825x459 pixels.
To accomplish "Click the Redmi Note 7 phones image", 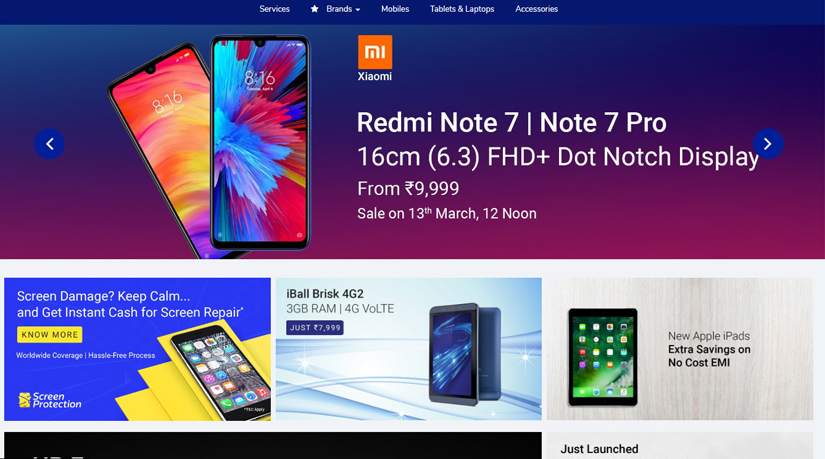I will click(x=209, y=147).
